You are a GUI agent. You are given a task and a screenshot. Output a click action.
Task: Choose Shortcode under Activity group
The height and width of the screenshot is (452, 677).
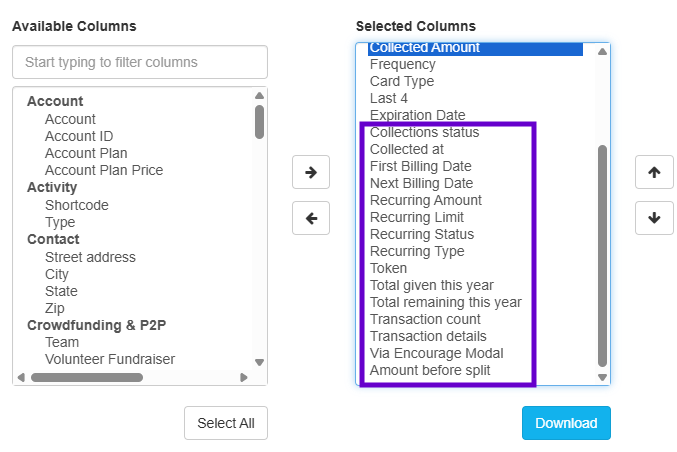click(x=77, y=205)
